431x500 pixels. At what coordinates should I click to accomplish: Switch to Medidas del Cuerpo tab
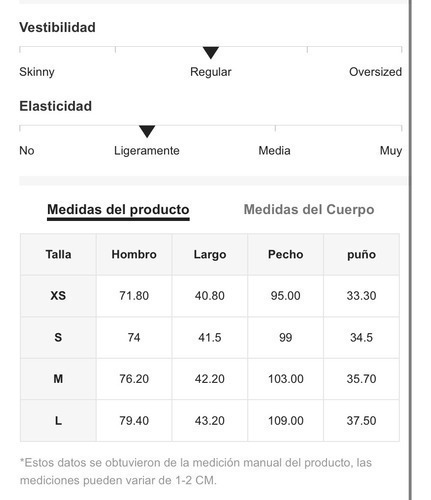point(309,210)
